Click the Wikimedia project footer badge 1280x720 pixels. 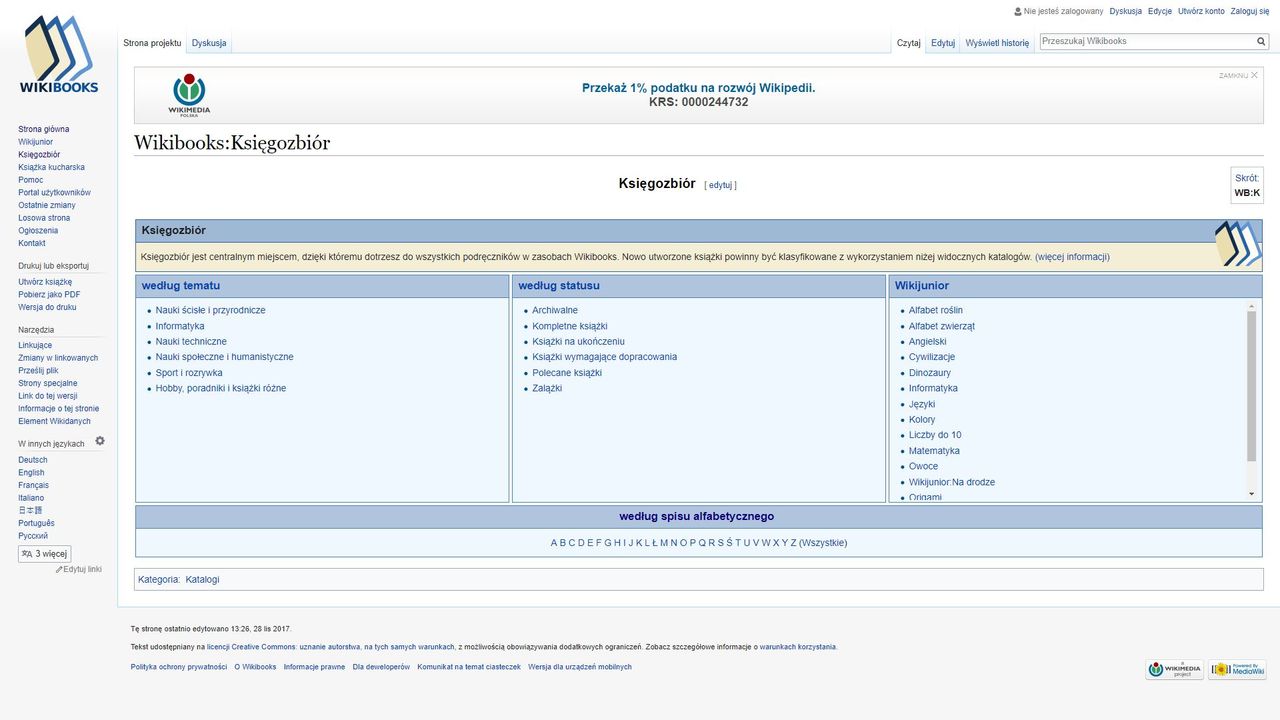[1175, 670]
